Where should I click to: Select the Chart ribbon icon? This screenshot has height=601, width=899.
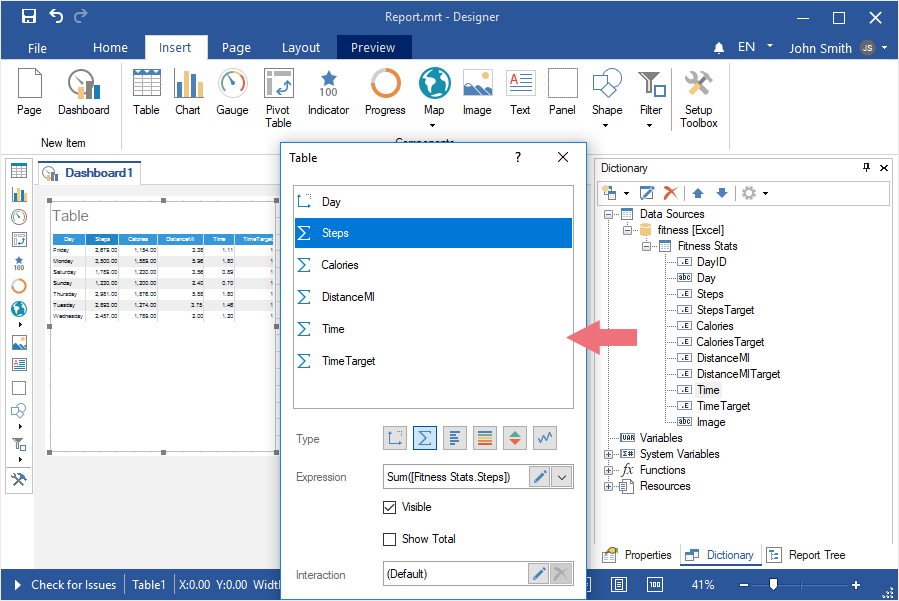pyautogui.click(x=188, y=94)
